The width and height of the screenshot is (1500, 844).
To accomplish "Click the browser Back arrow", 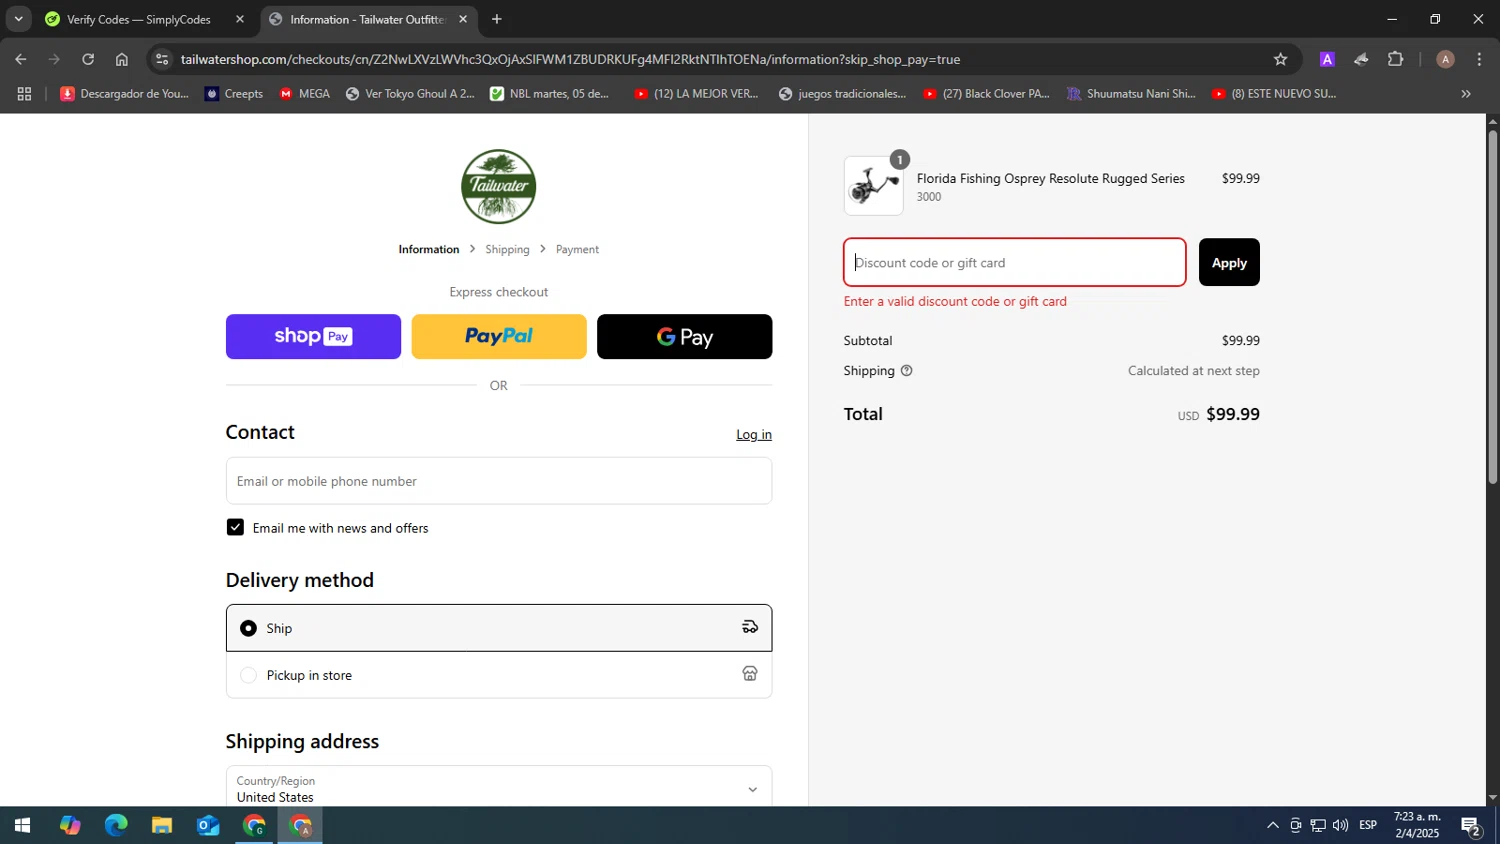I will point(21,59).
